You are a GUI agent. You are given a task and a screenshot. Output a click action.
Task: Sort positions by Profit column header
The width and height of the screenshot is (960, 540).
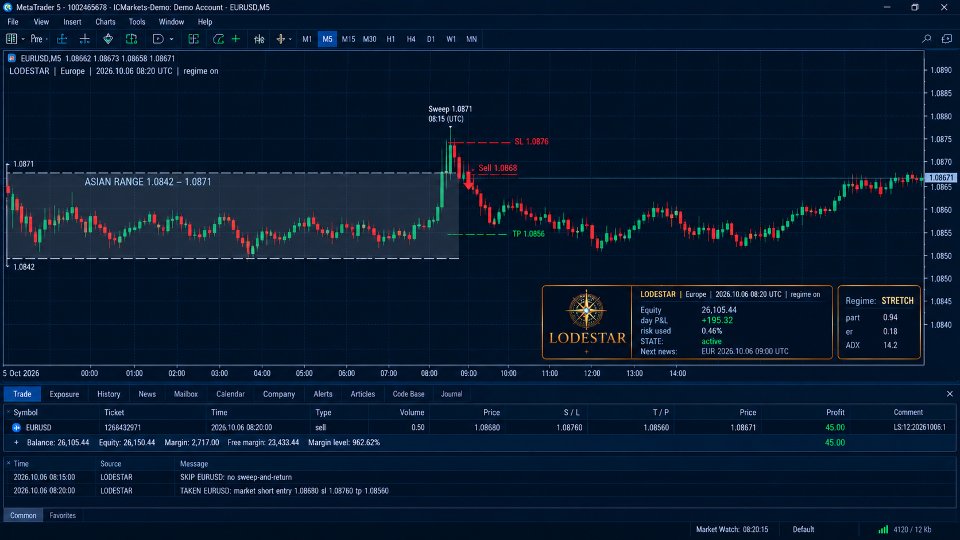pyautogui.click(x=835, y=412)
